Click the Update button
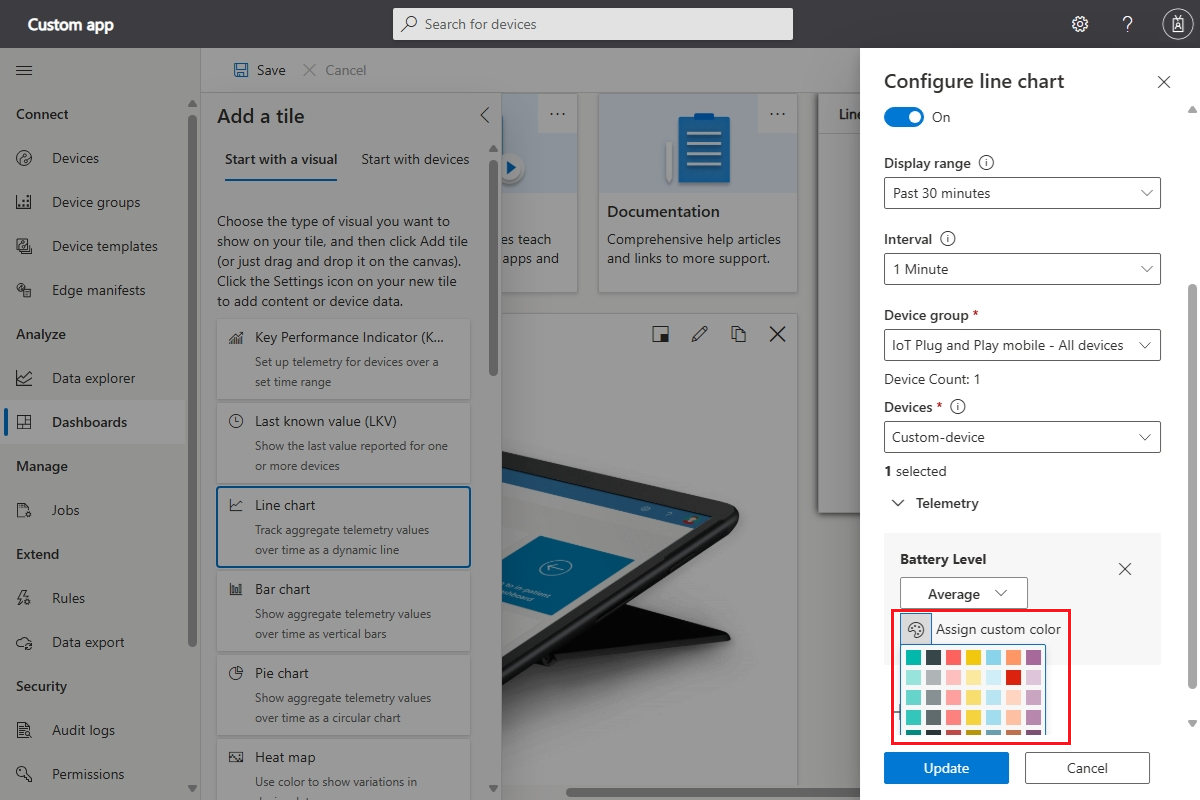 (x=946, y=768)
